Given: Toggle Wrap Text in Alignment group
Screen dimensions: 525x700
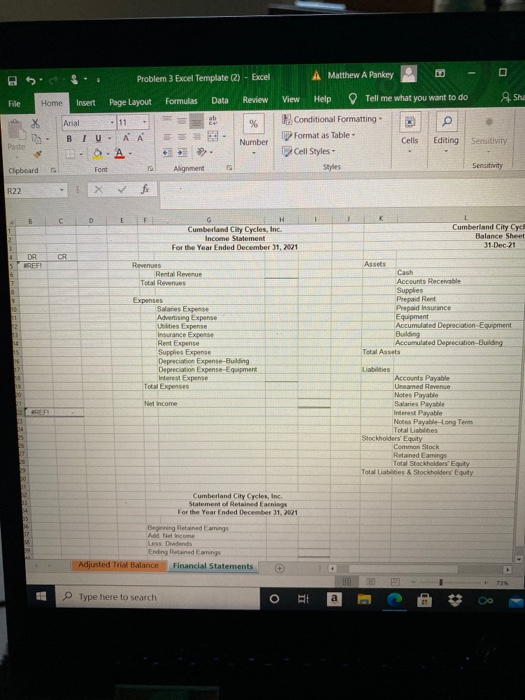Looking at the screenshot, I should point(212,121).
